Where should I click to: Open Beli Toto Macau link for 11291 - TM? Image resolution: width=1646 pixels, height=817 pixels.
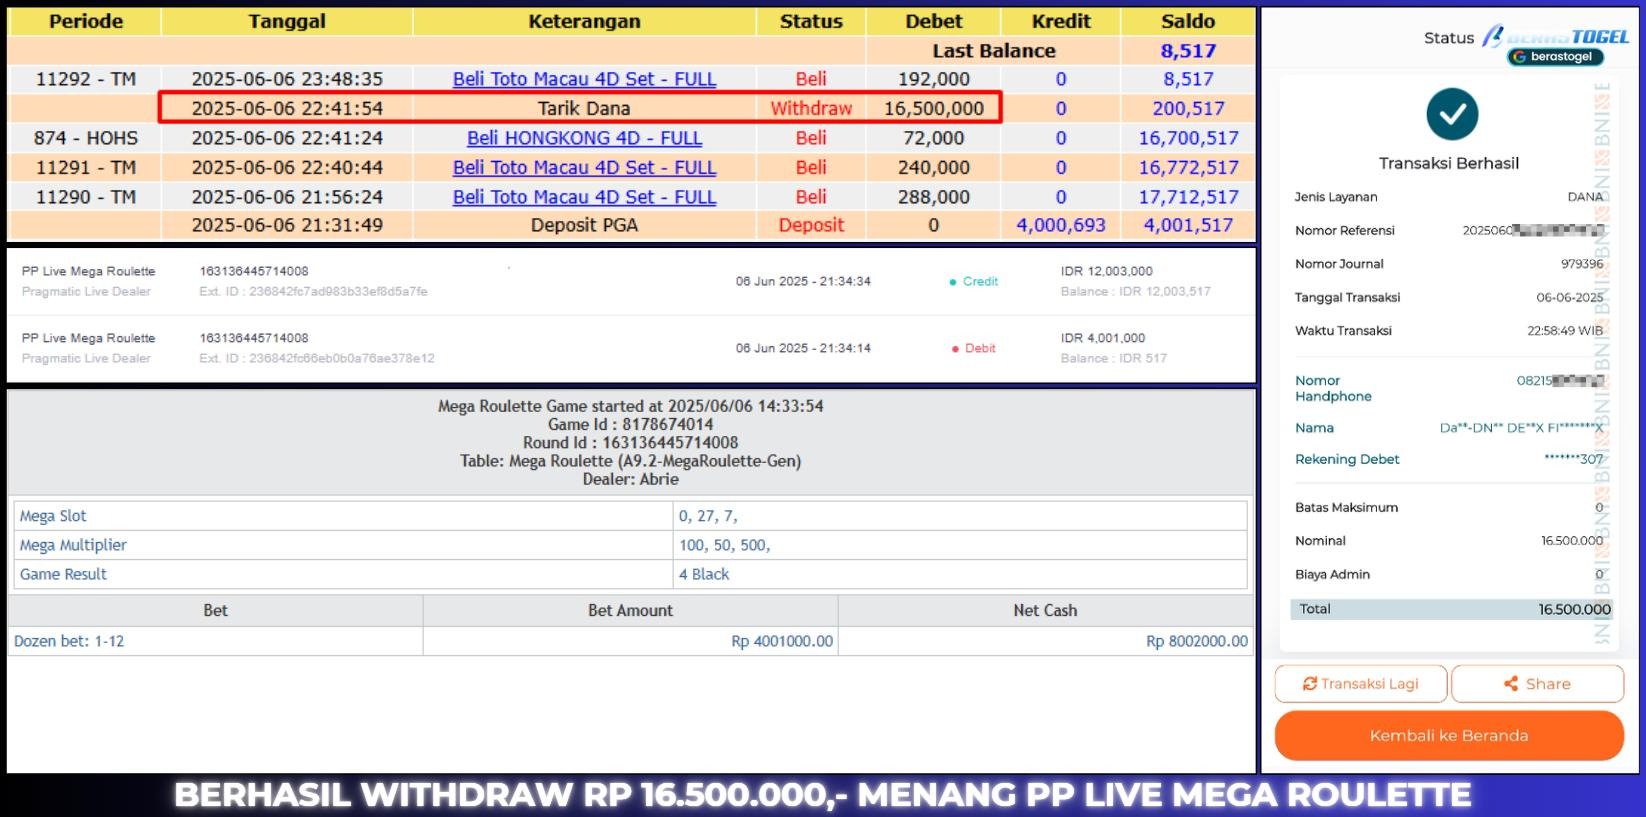[x=584, y=168]
